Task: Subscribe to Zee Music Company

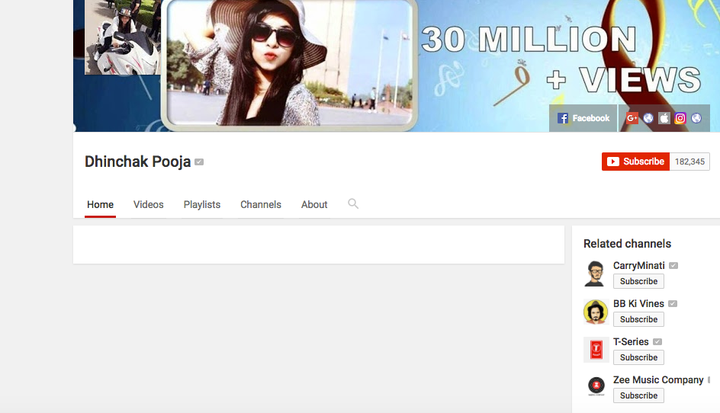Action: [638, 396]
